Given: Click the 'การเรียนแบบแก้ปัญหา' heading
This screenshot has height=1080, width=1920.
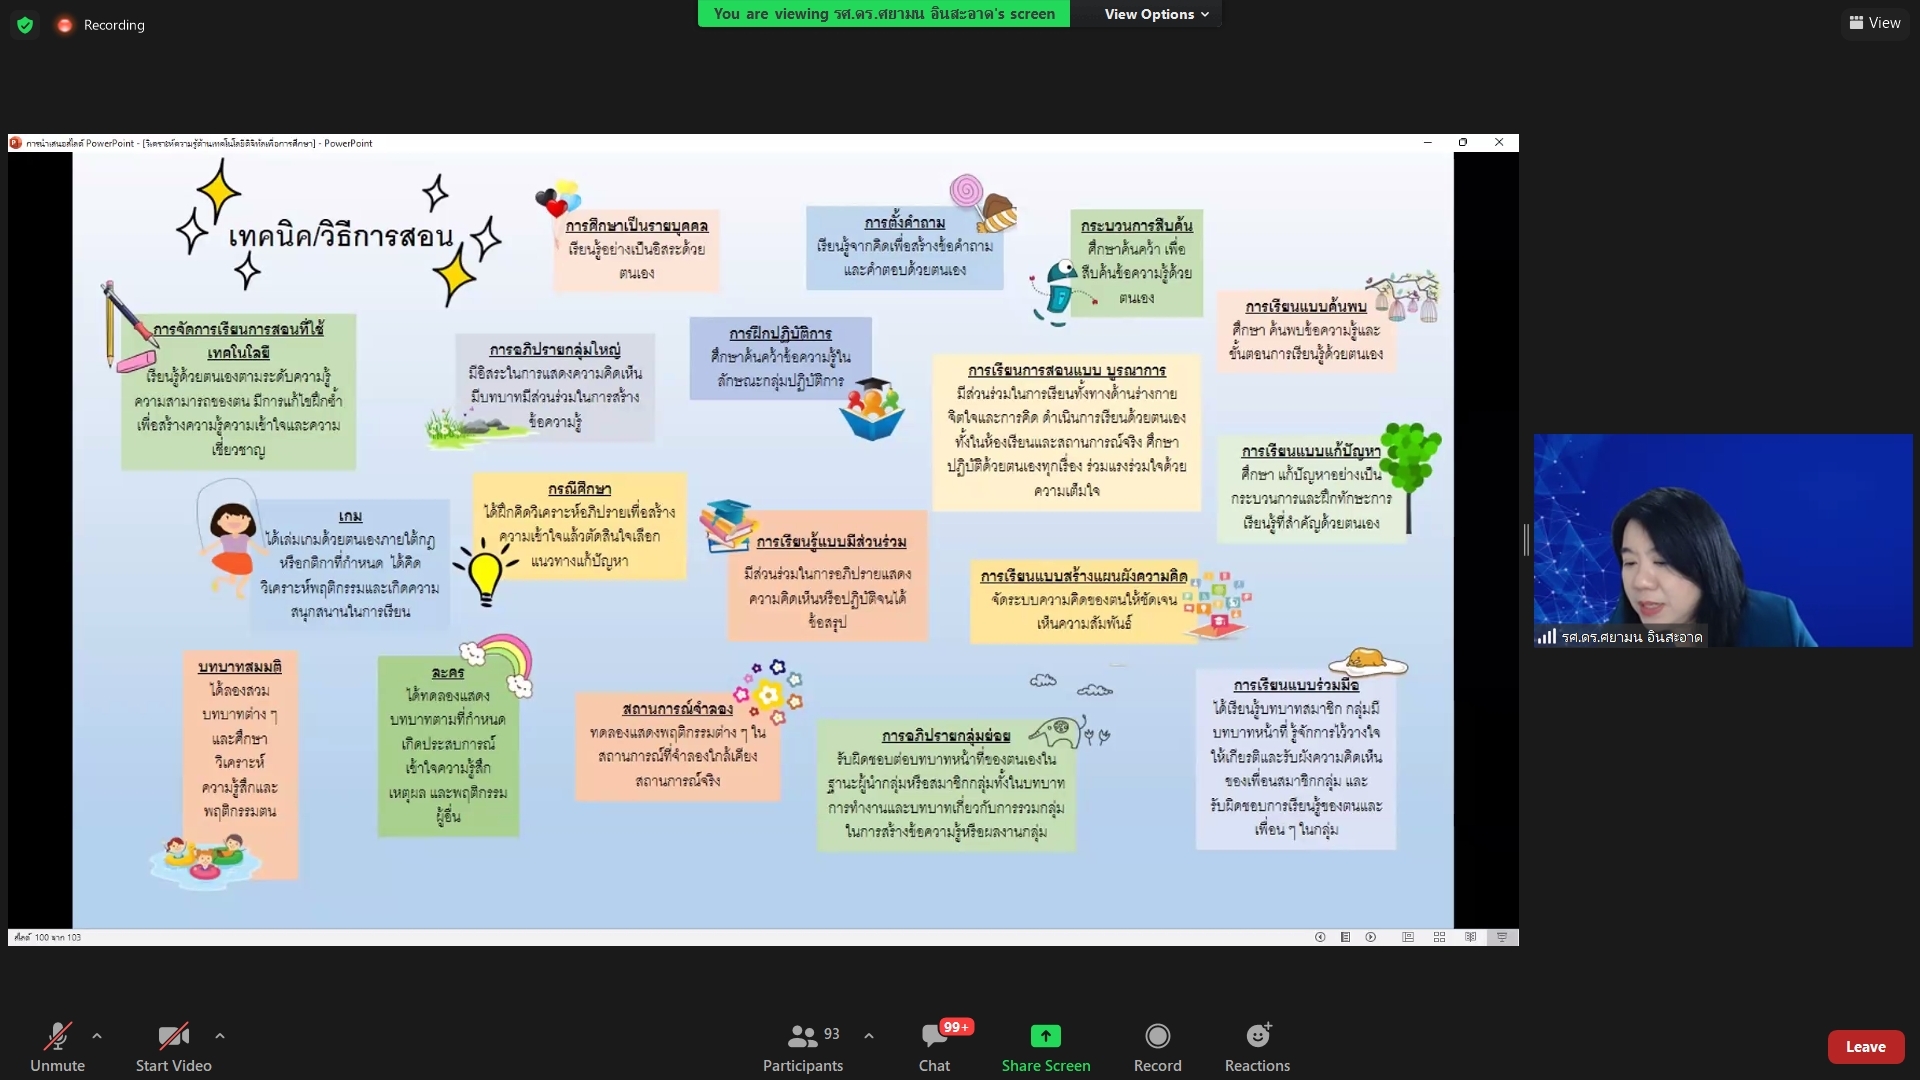Looking at the screenshot, I should pyautogui.click(x=1311, y=451).
